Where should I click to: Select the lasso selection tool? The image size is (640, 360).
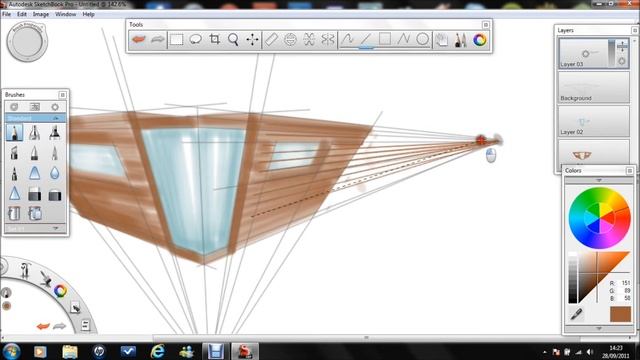click(196, 40)
